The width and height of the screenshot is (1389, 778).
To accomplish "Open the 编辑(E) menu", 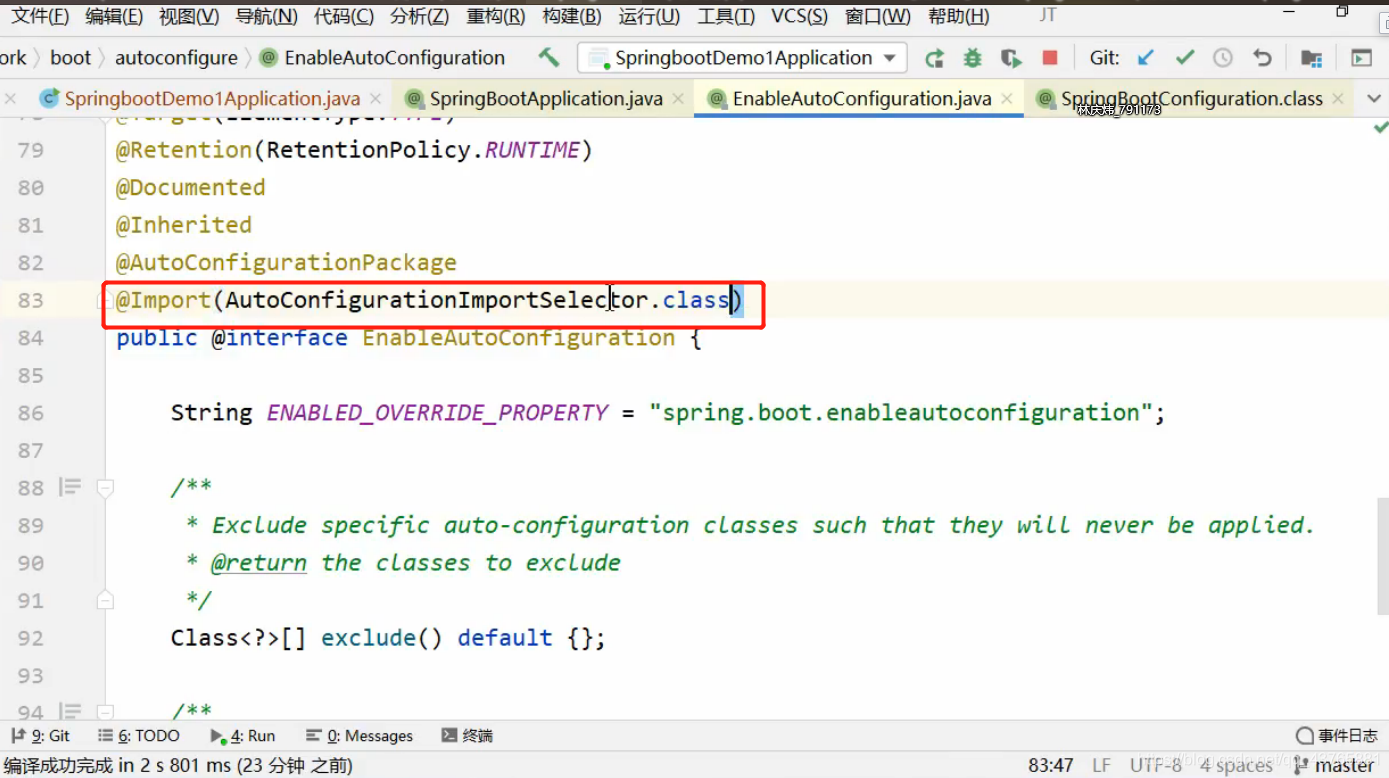I will [x=114, y=16].
